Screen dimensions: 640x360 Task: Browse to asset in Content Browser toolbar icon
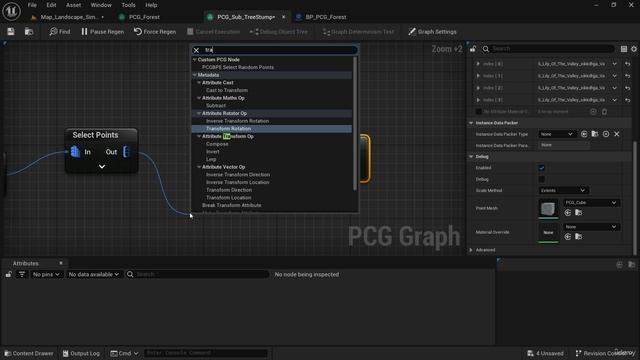click(29, 31)
